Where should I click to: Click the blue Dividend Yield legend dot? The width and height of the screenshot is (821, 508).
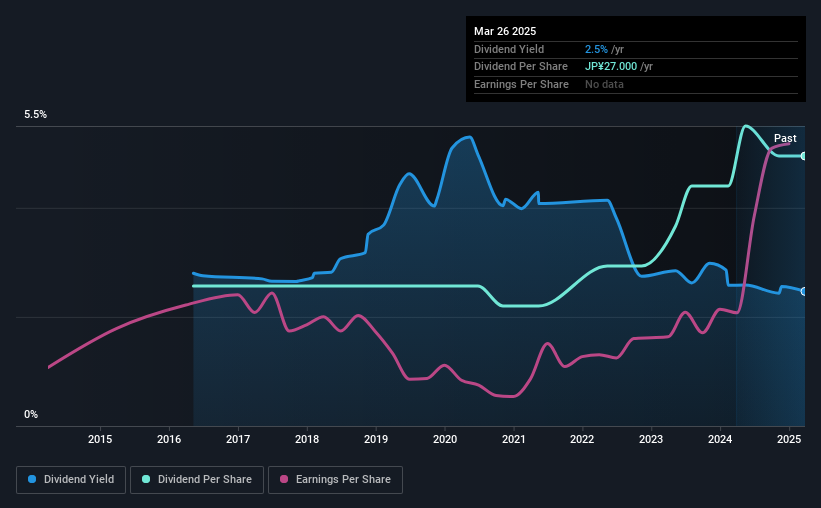32,479
